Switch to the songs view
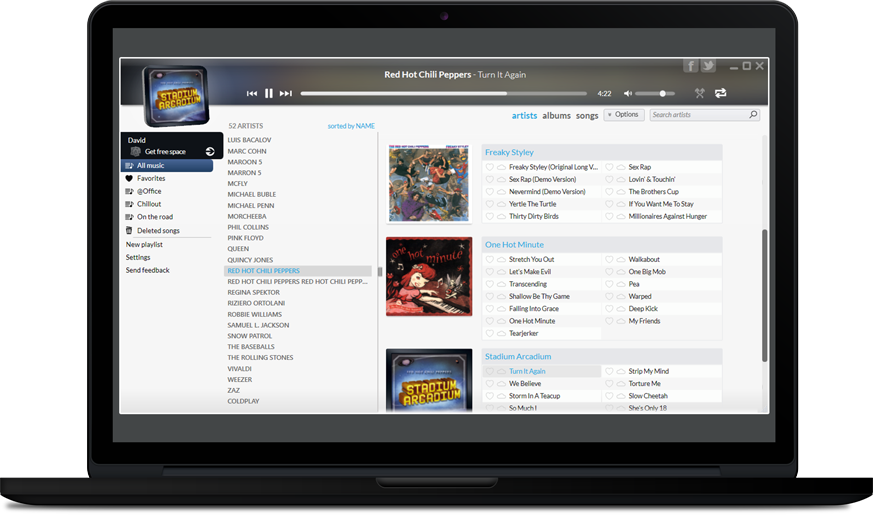Image resolution: width=873 pixels, height=515 pixels. pyautogui.click(x=587, y=115)
